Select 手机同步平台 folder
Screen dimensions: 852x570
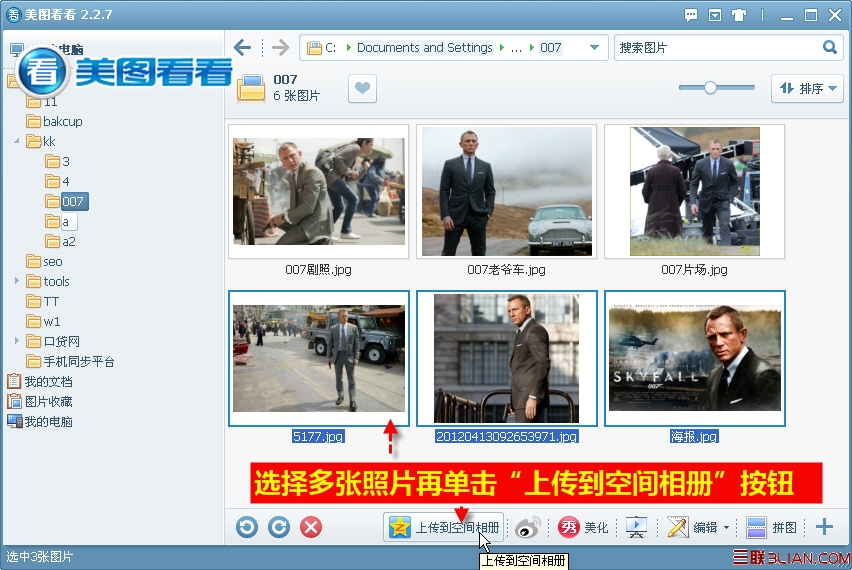(70, 361)
